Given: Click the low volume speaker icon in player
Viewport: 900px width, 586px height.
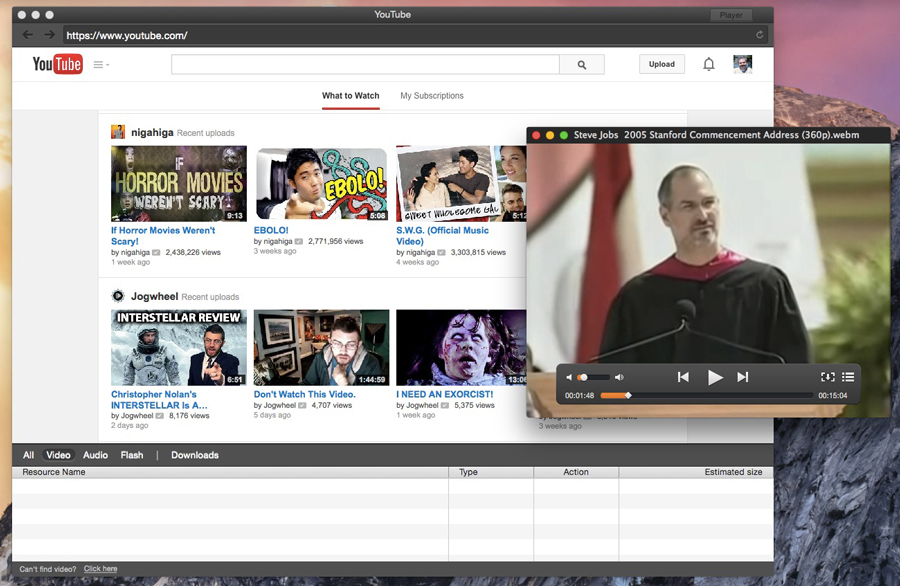Looking at the screenshot, I should point(569,377).
